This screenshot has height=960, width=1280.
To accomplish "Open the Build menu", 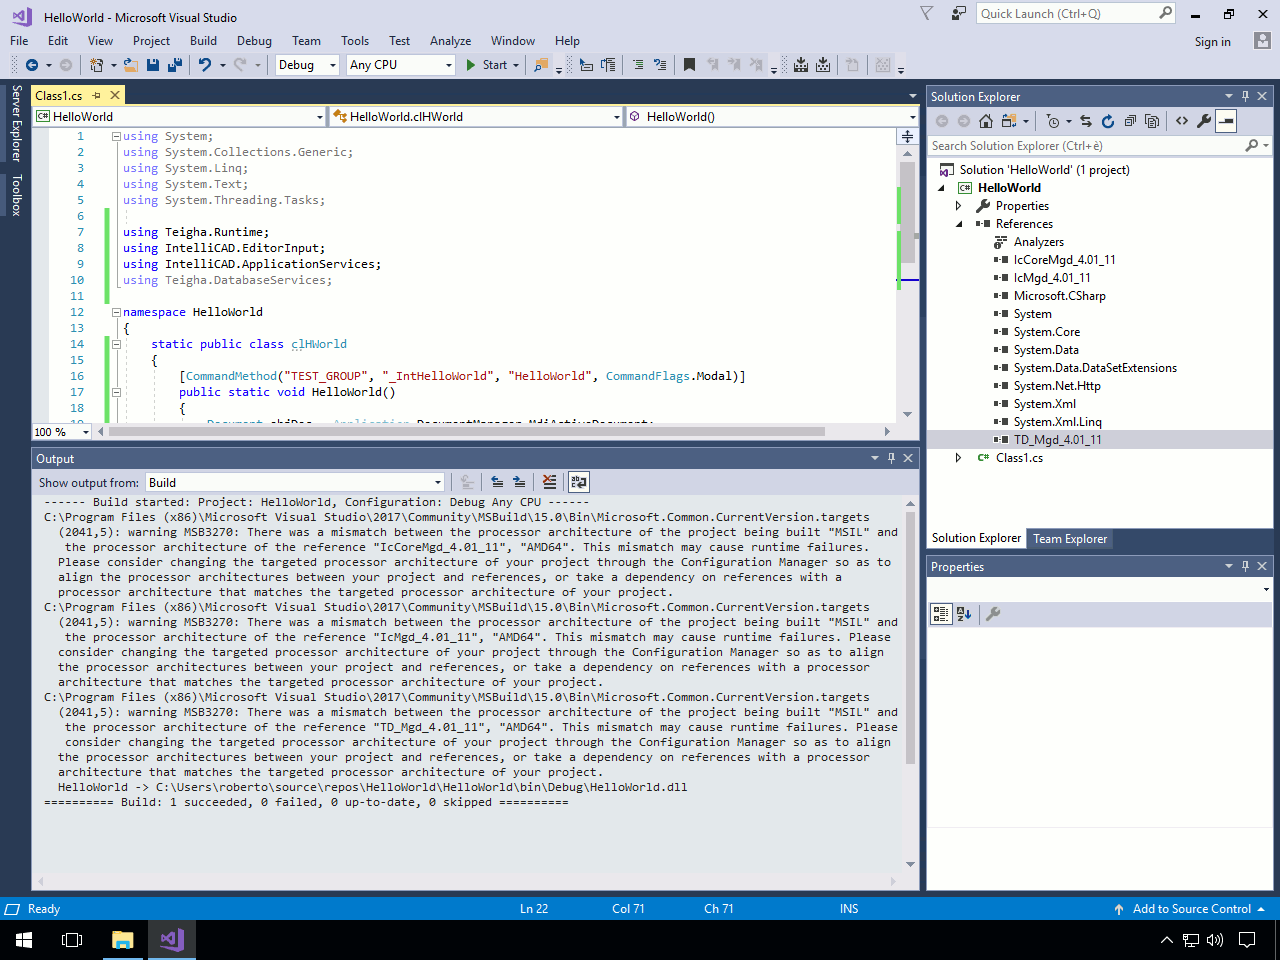I will tap(203, 41).
